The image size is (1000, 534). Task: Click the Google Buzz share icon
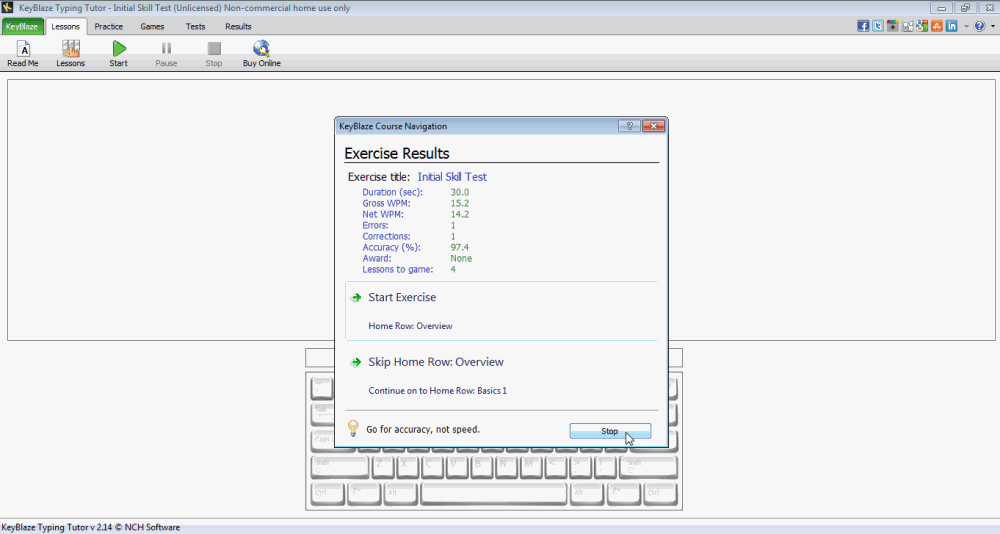[x=922, y=26]
